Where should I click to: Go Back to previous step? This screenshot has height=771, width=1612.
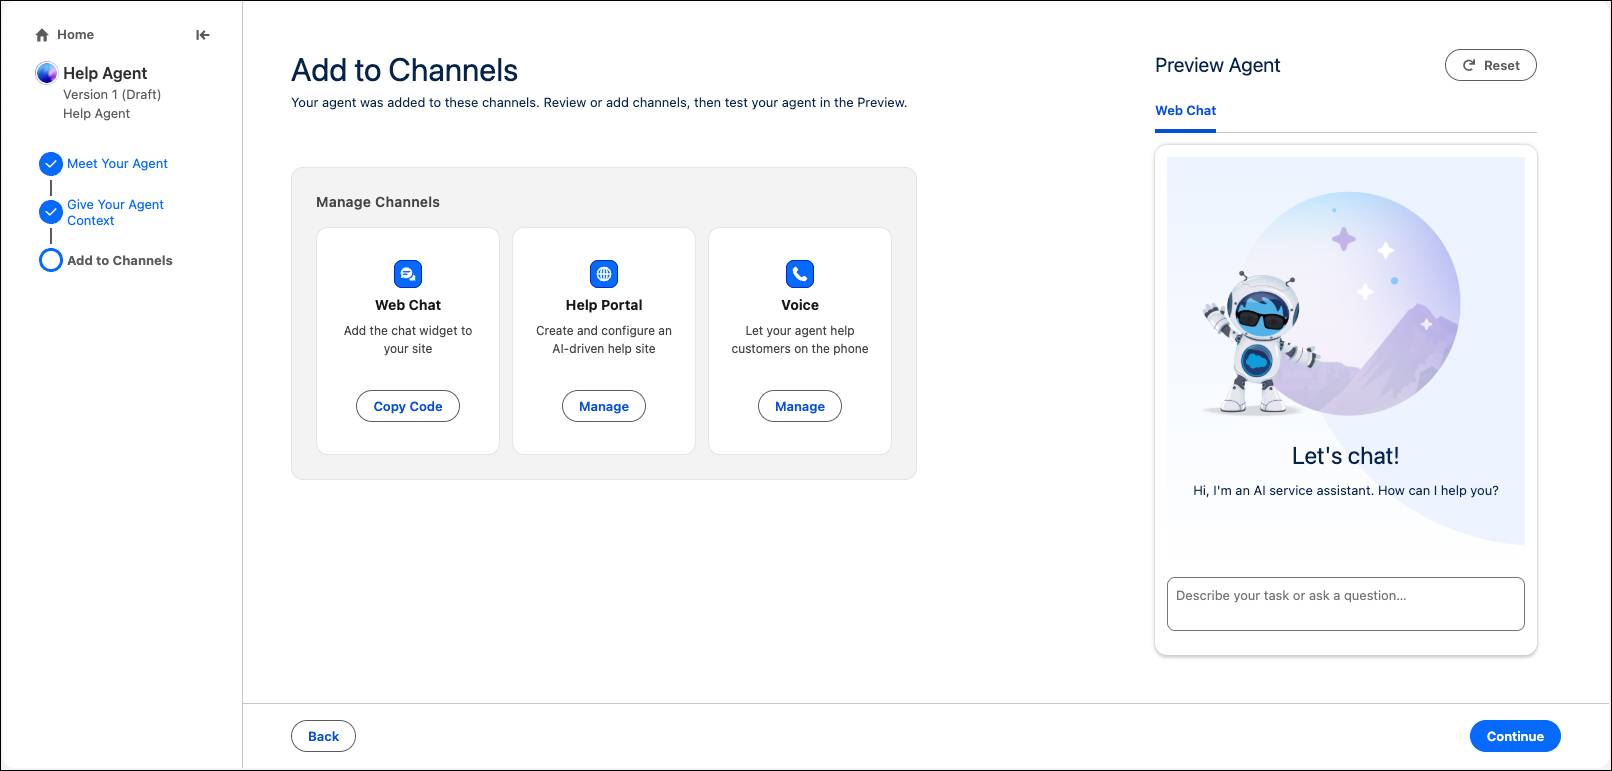pos(323,736)
